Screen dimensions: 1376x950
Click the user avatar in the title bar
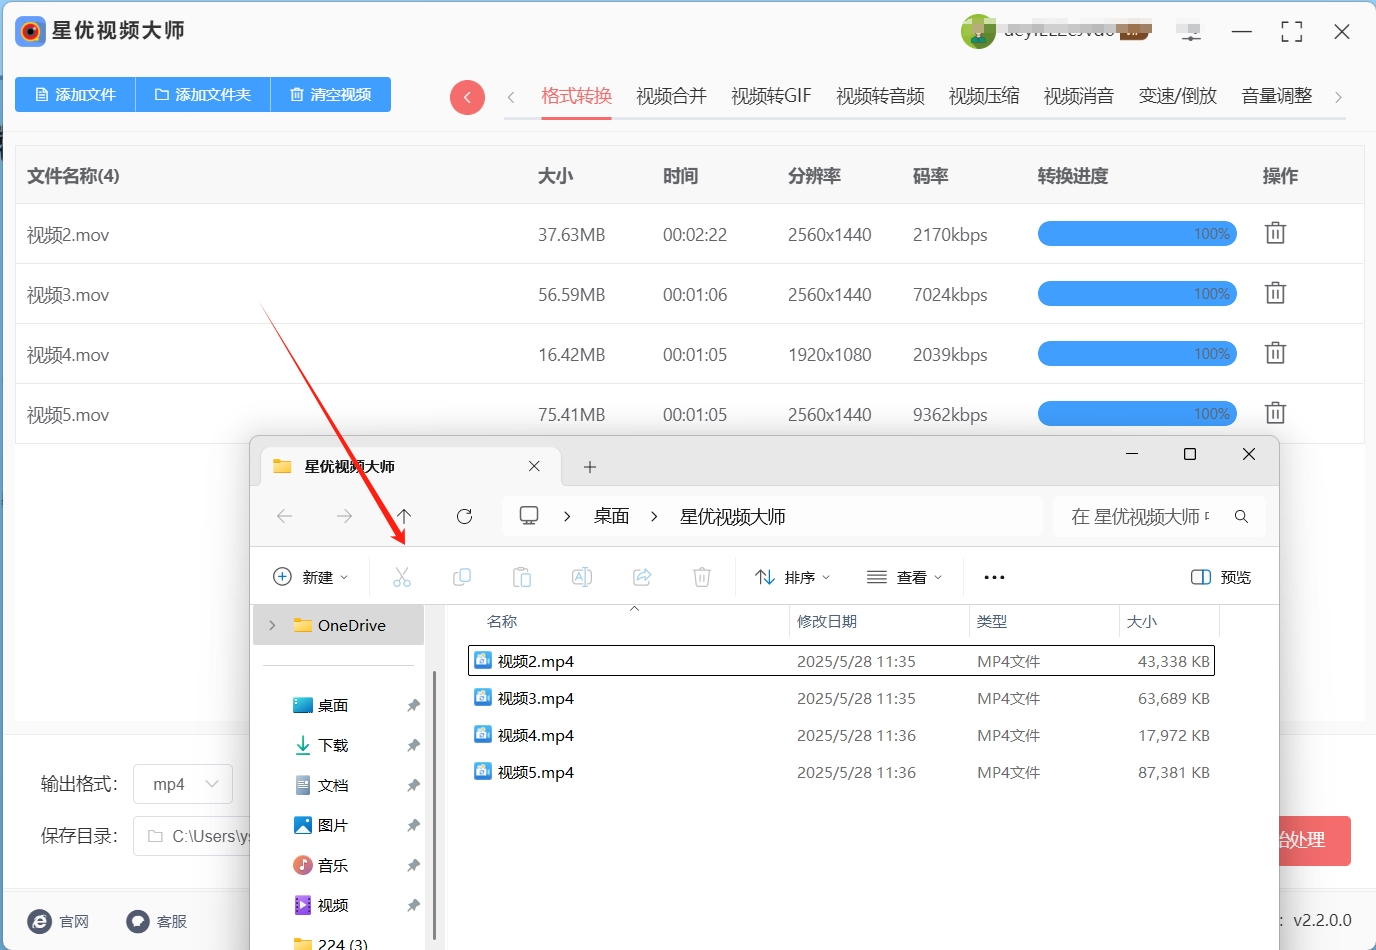[x=978, y=32]
